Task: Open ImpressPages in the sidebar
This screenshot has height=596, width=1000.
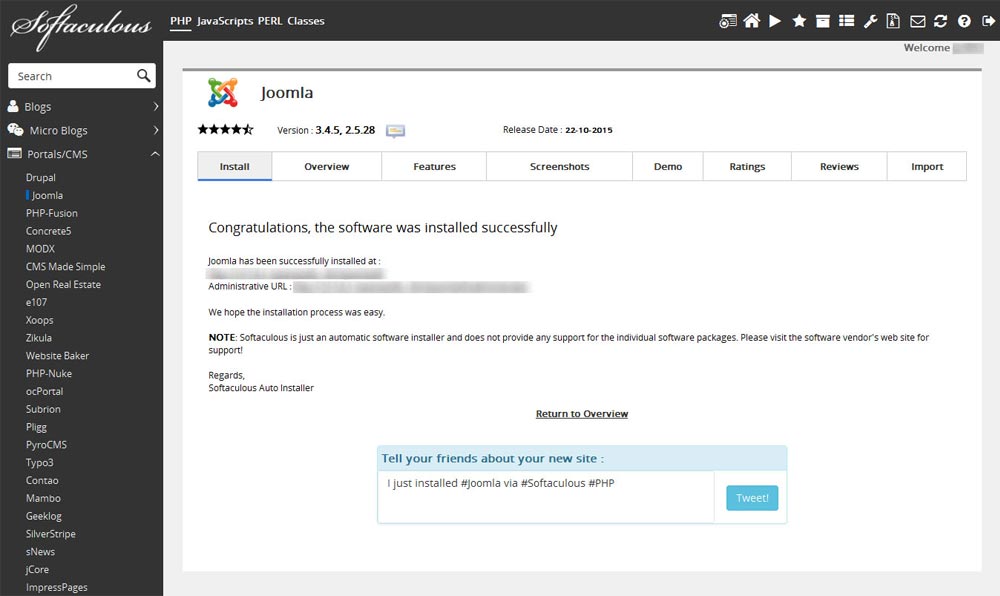Action: [x=57, y=588]
